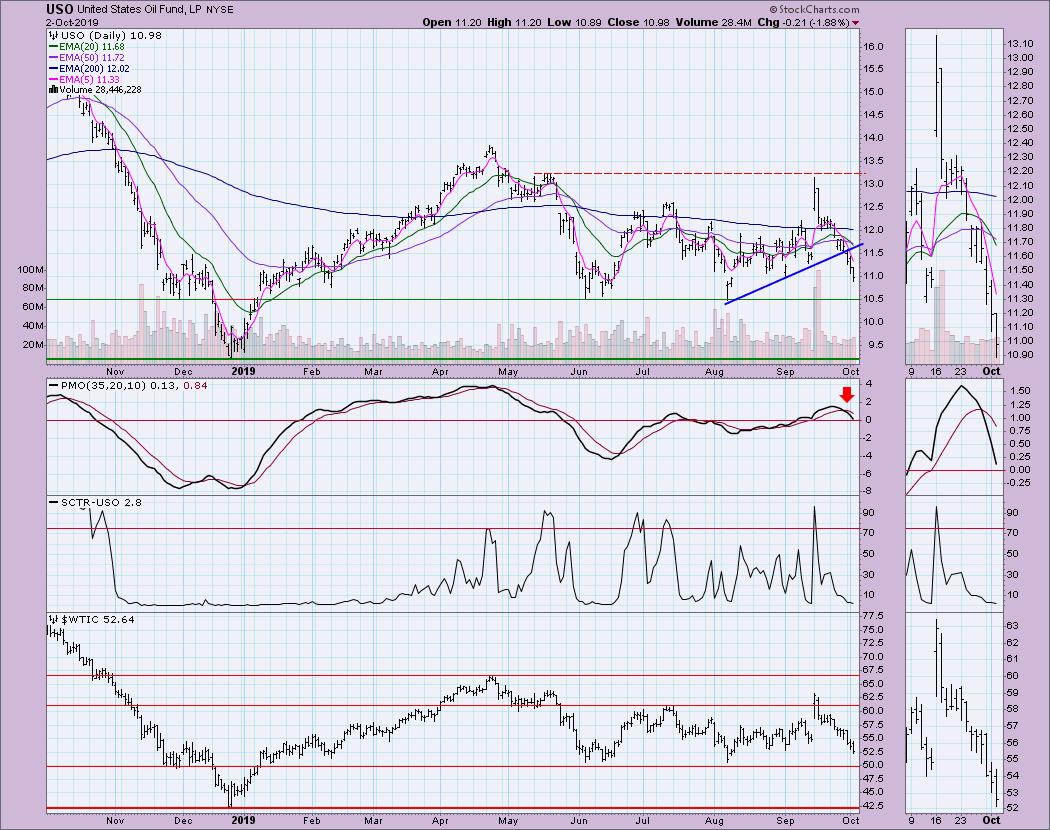Image resolution: width=1050 pixels, height=830 pixels.
Task: Click the "Chg -0.21 (-1.88%)" change value
Action: tap(804, 22)
